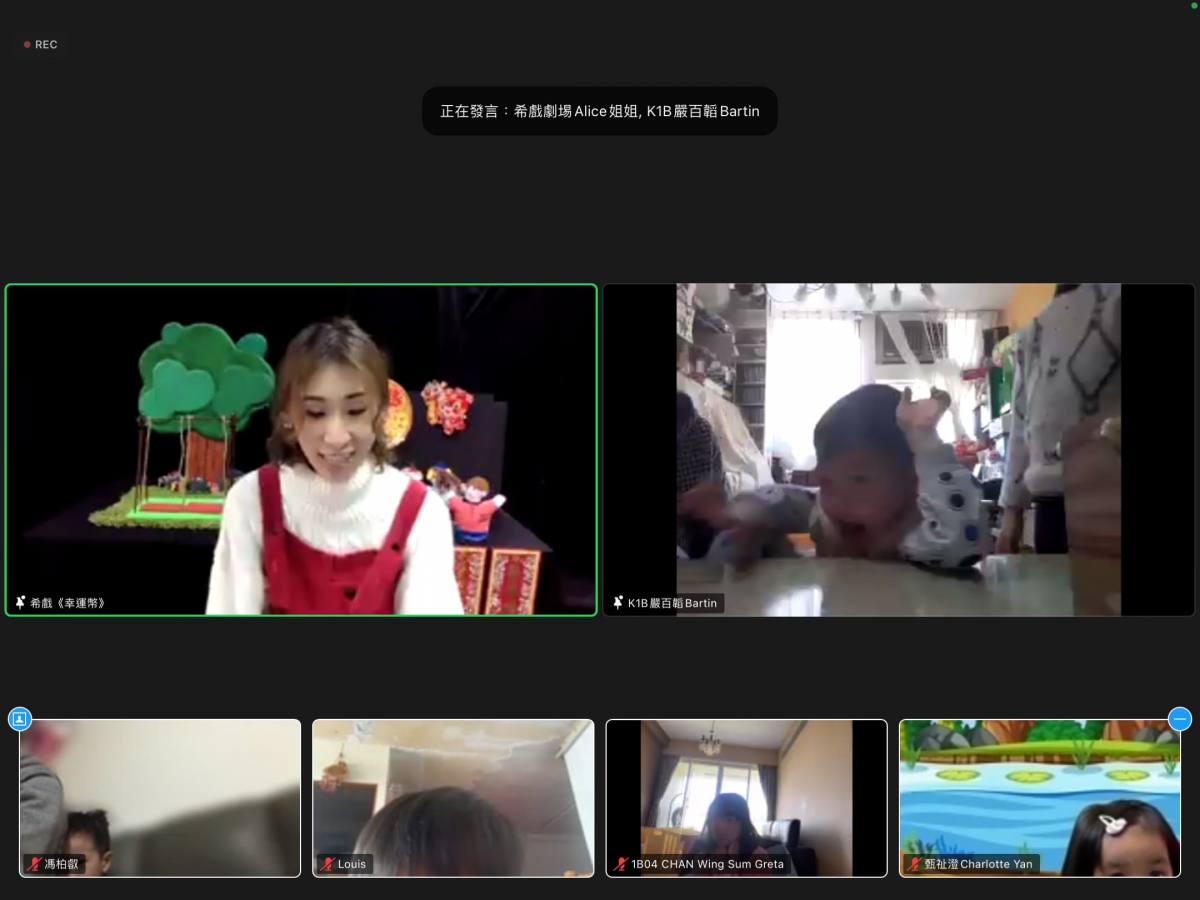Screen dimensions: 1200x900
Task: Open 1B04 CHAN Wing Sum Greta's video thumbnail
Action: pos(746,798)
